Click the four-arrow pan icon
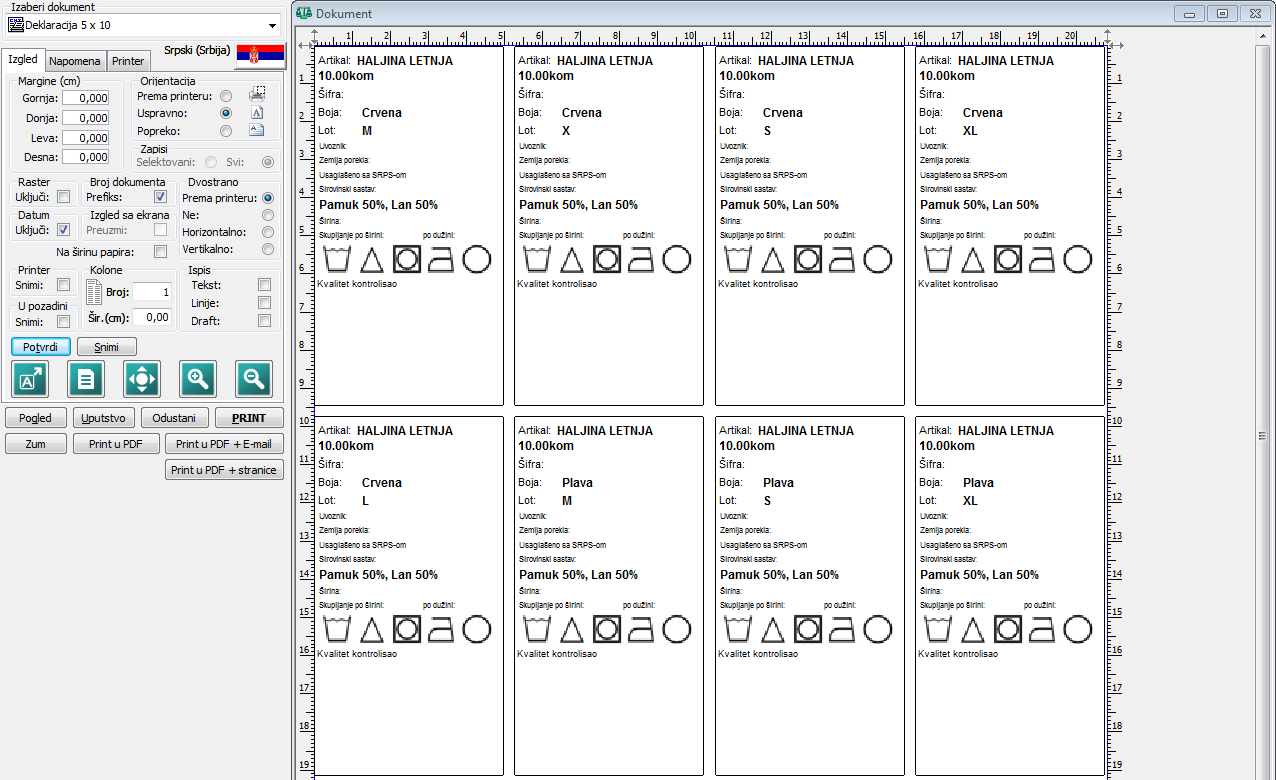Image resolution: width=1276 pixels, height=780 pixels. click(x=142, y=379)
